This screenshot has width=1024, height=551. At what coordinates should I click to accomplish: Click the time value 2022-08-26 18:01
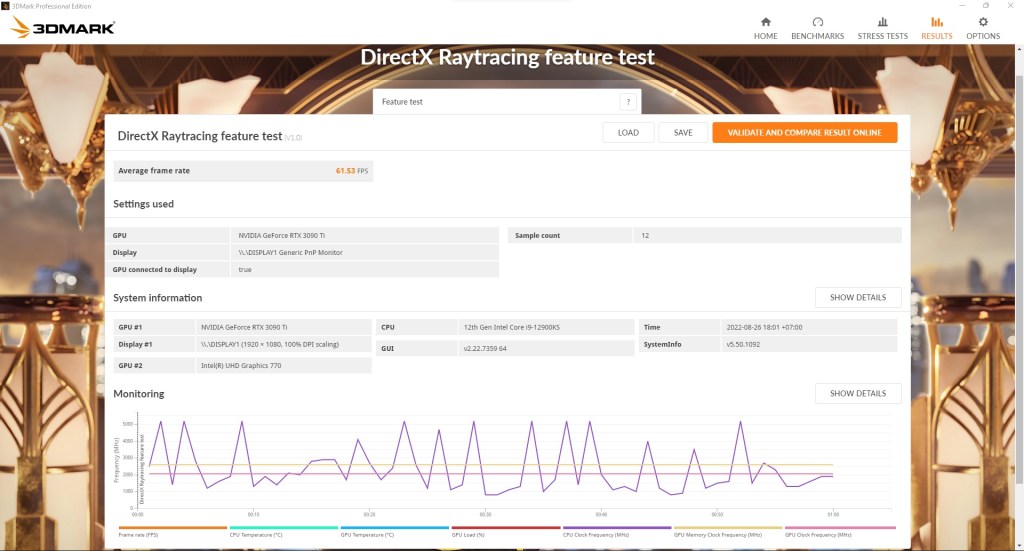pyautogui.click(x=809, y=327)
